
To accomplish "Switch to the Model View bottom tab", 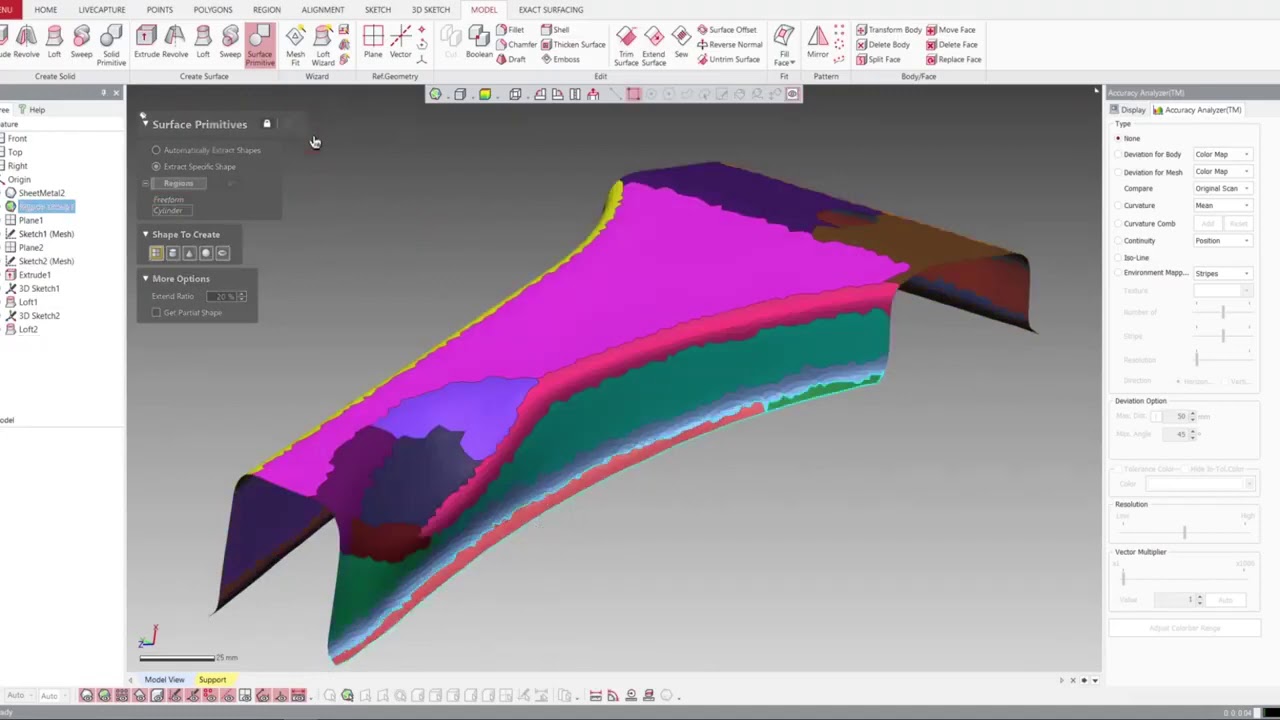I will (164, 680).
